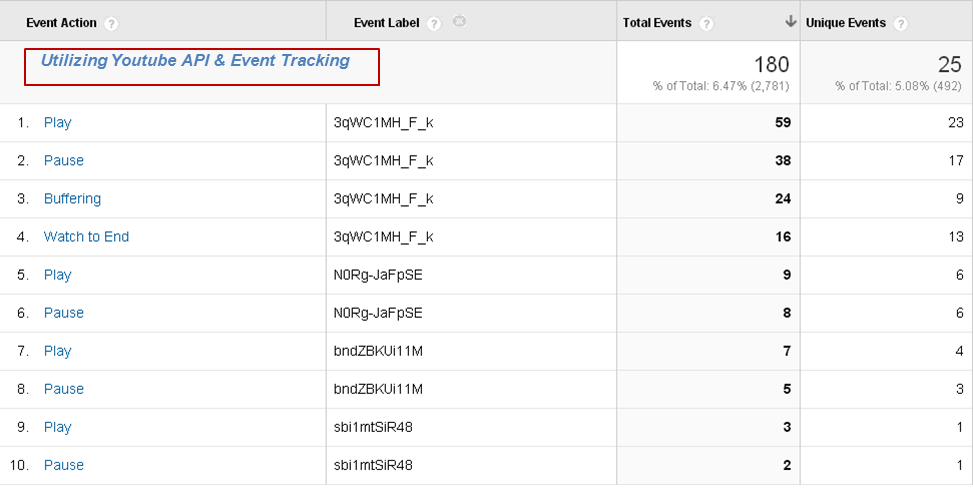Sort by the Unique Events column header
973x490 pixels.
(x=846, y=23)
